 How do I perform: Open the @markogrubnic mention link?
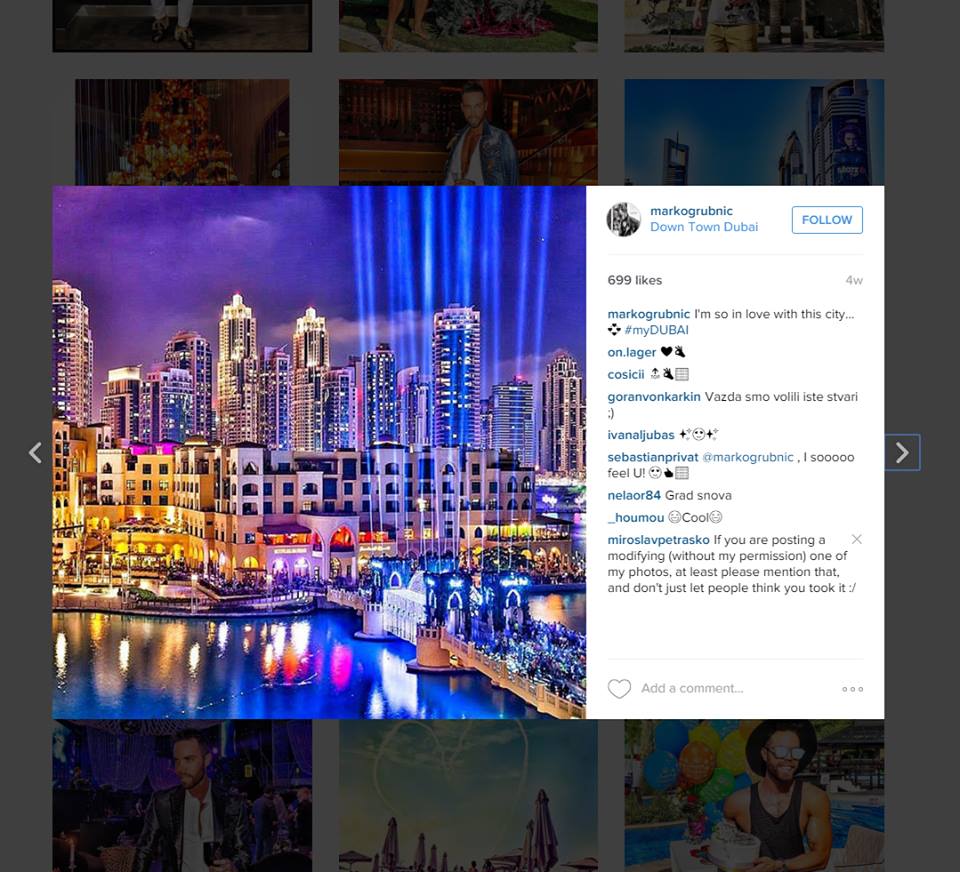[747, 457]
